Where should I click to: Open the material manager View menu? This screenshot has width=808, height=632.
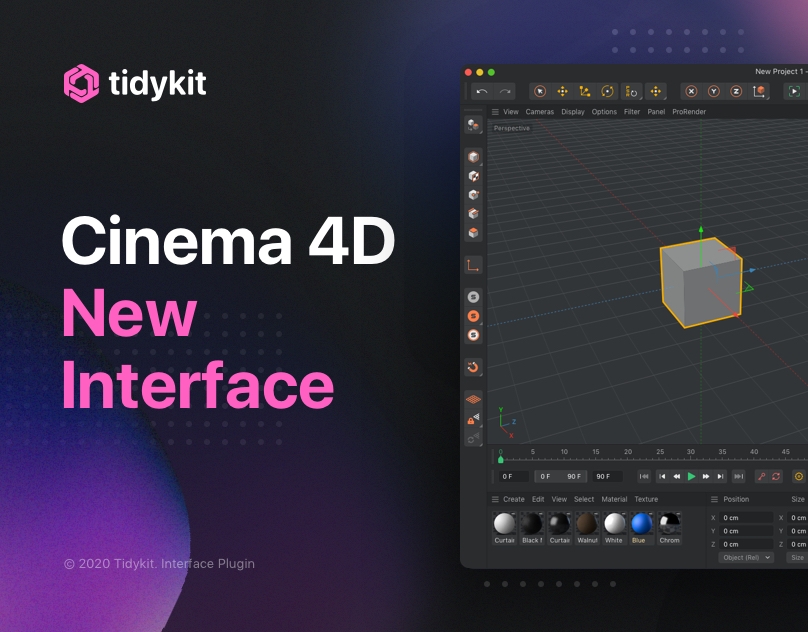(x=559, y=500)
